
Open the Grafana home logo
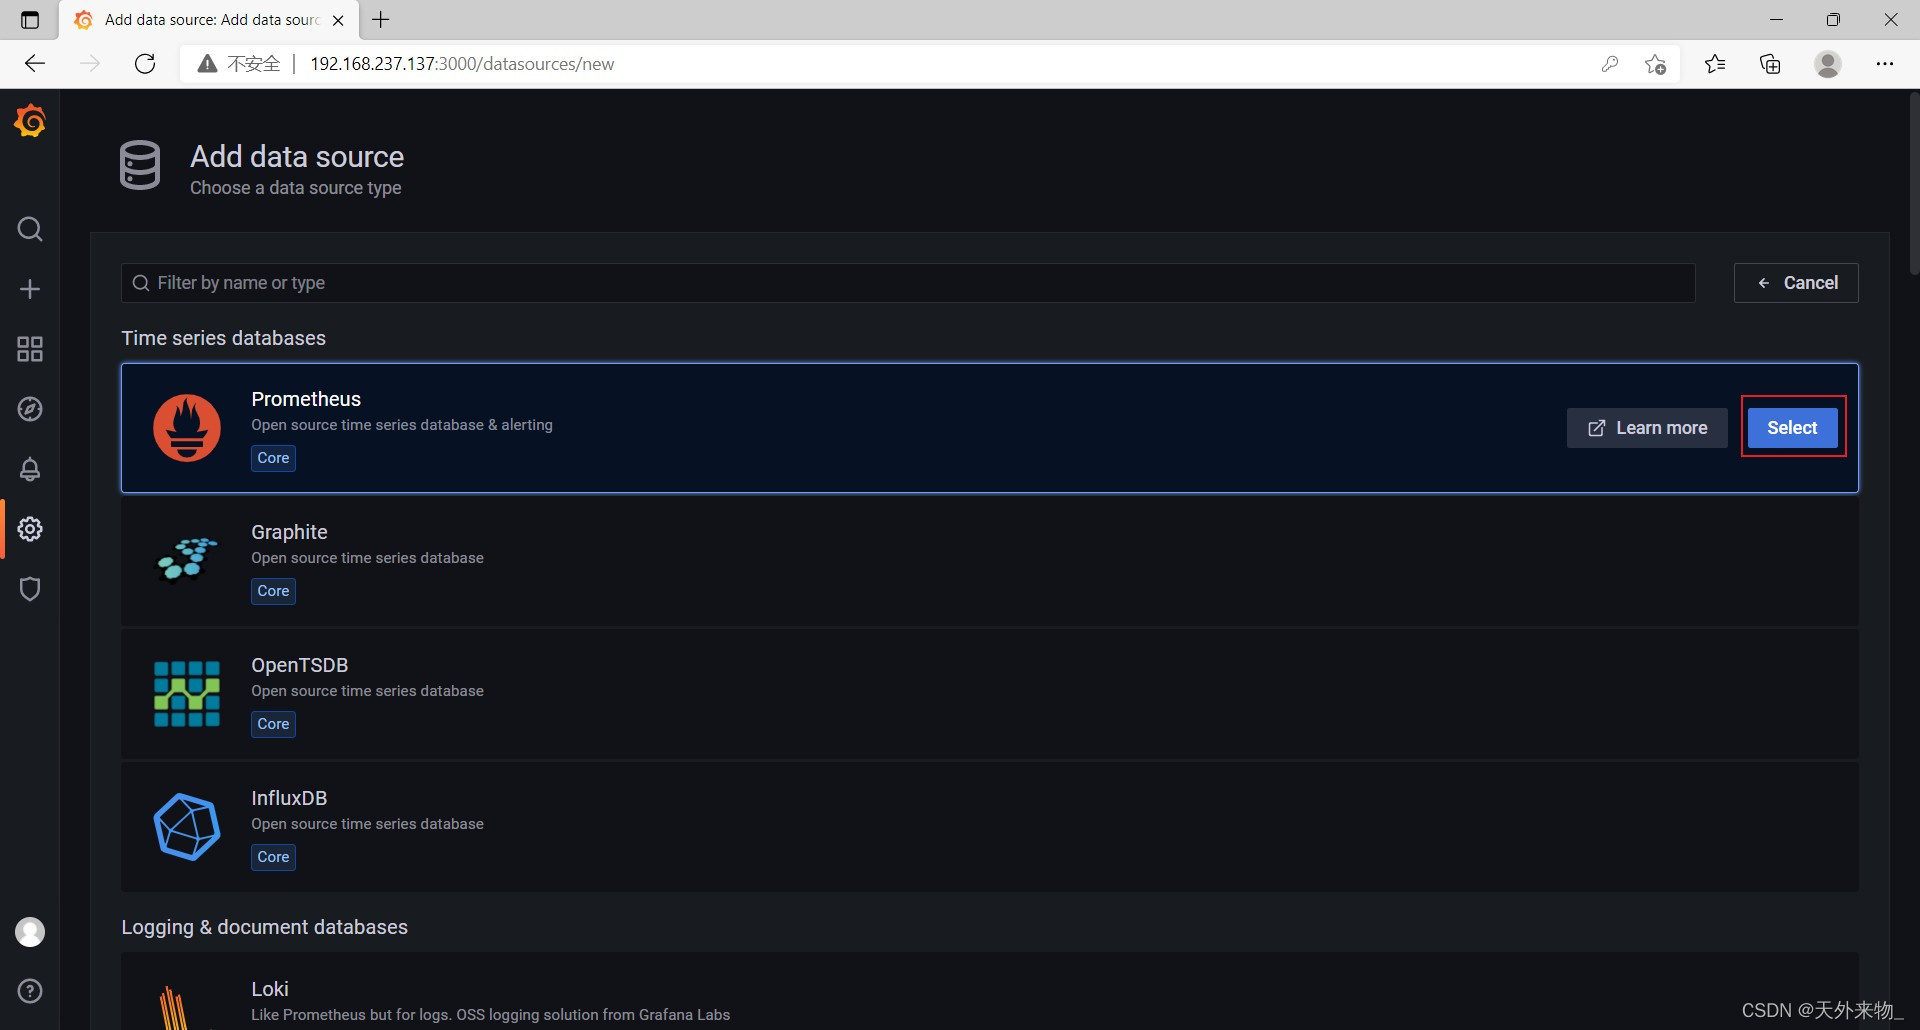coord(30,121)
